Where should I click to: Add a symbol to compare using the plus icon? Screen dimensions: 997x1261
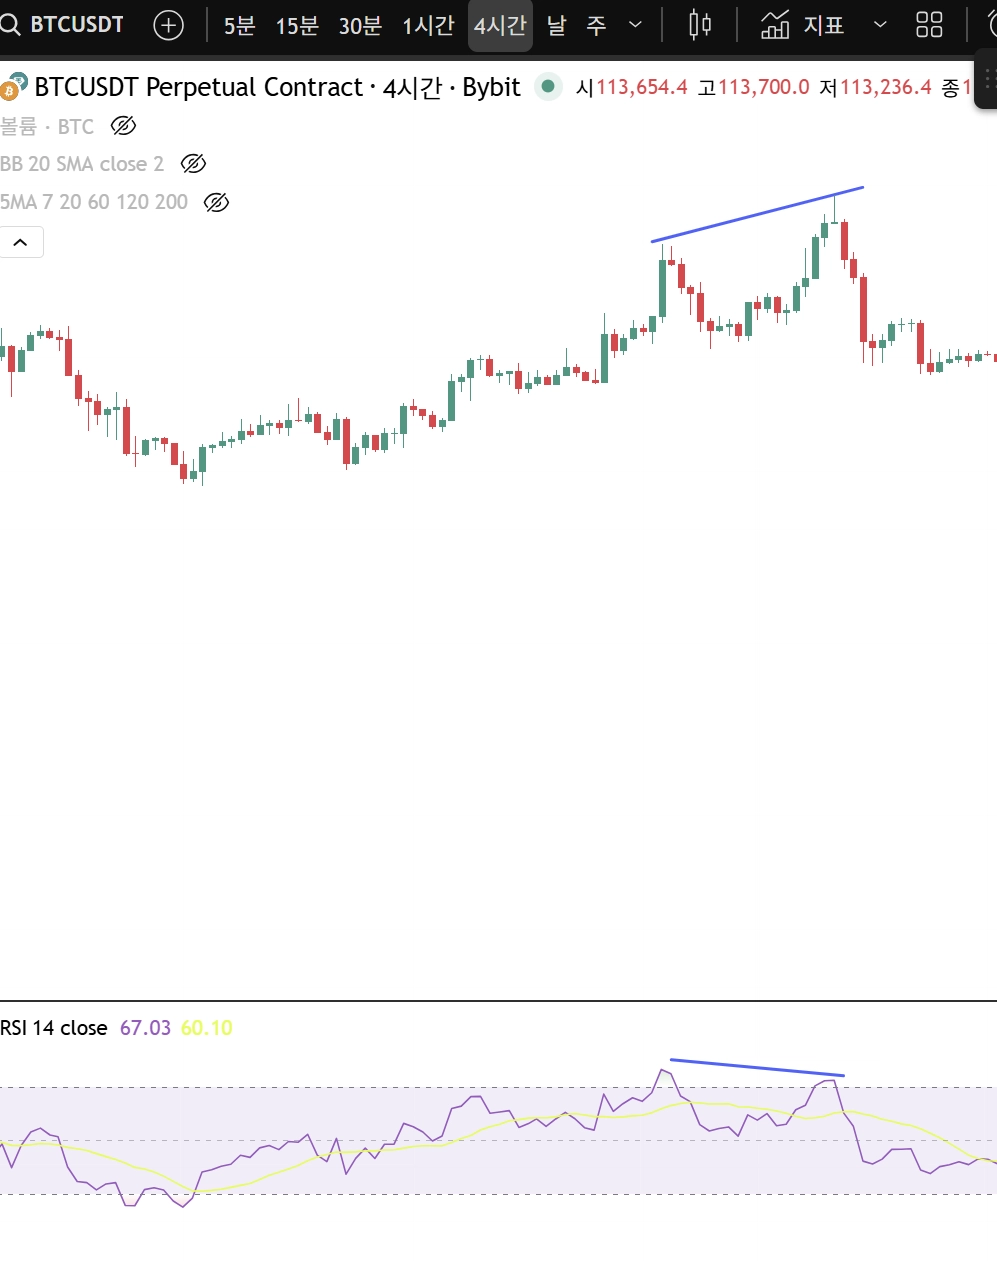coord(169,25)
